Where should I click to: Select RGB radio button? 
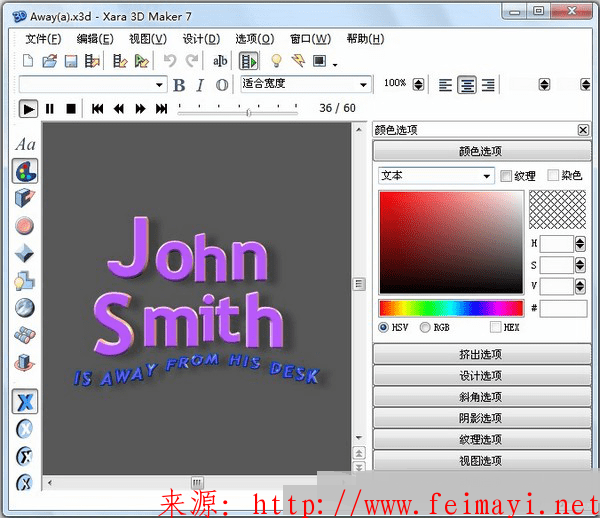(x=425, y=327)
